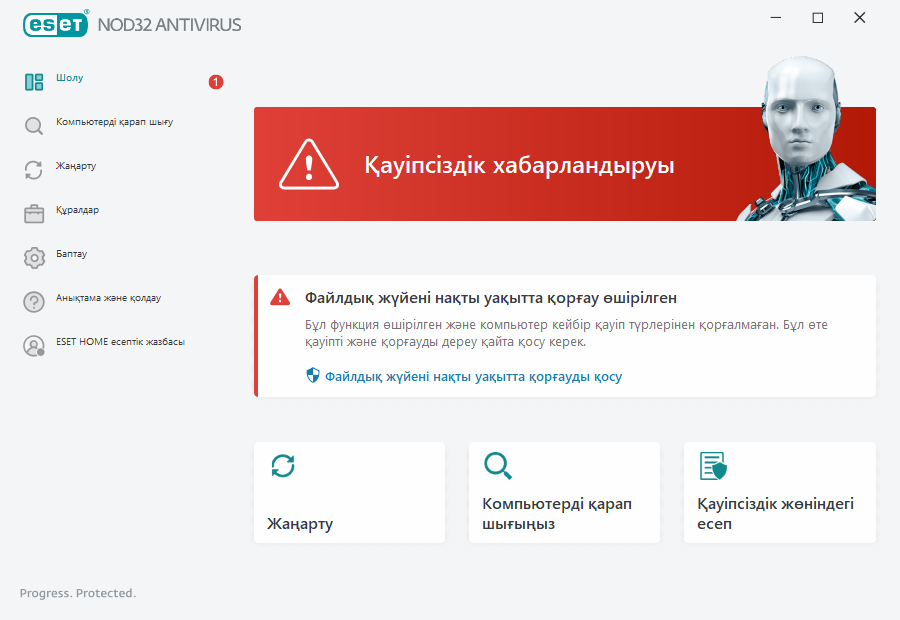Start Компьютерді қарап шығыңыз scan
This screenshot has width=900, height=620.
click(x=564, y=492)
